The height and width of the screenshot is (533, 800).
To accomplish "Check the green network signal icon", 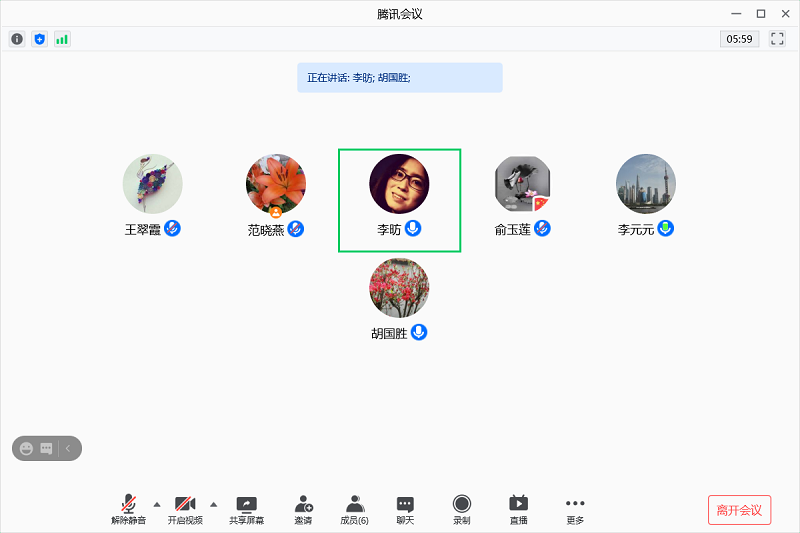I will pyautogui.click(x=62, y=39).
